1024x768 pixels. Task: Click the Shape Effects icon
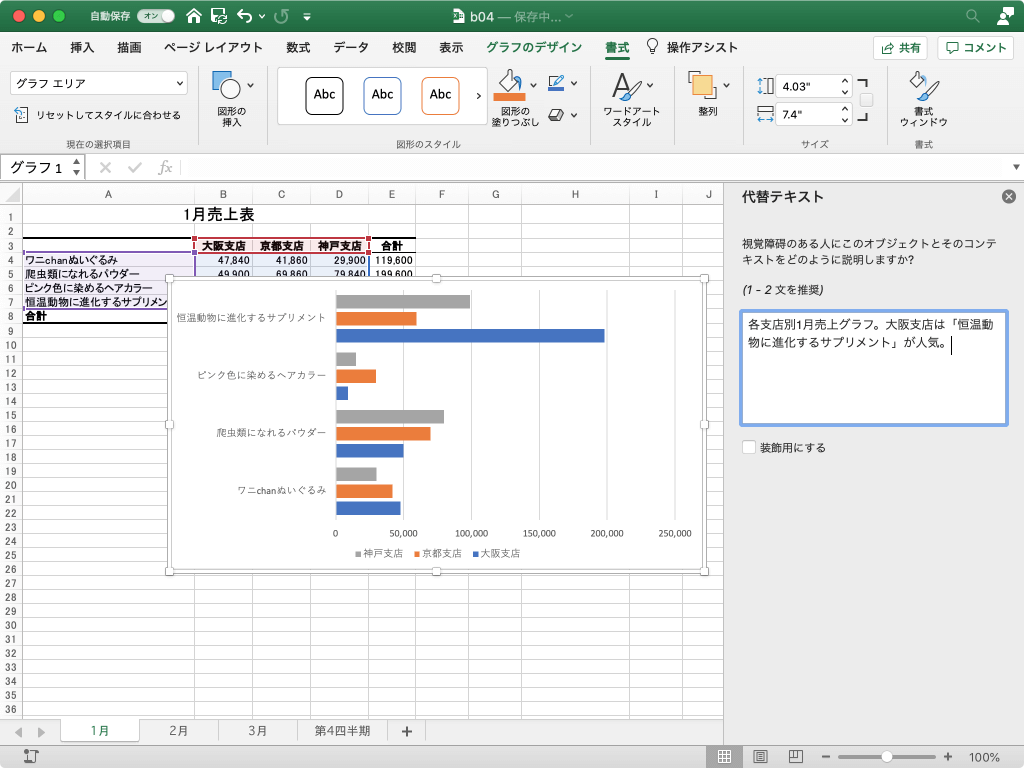[556, 115]
